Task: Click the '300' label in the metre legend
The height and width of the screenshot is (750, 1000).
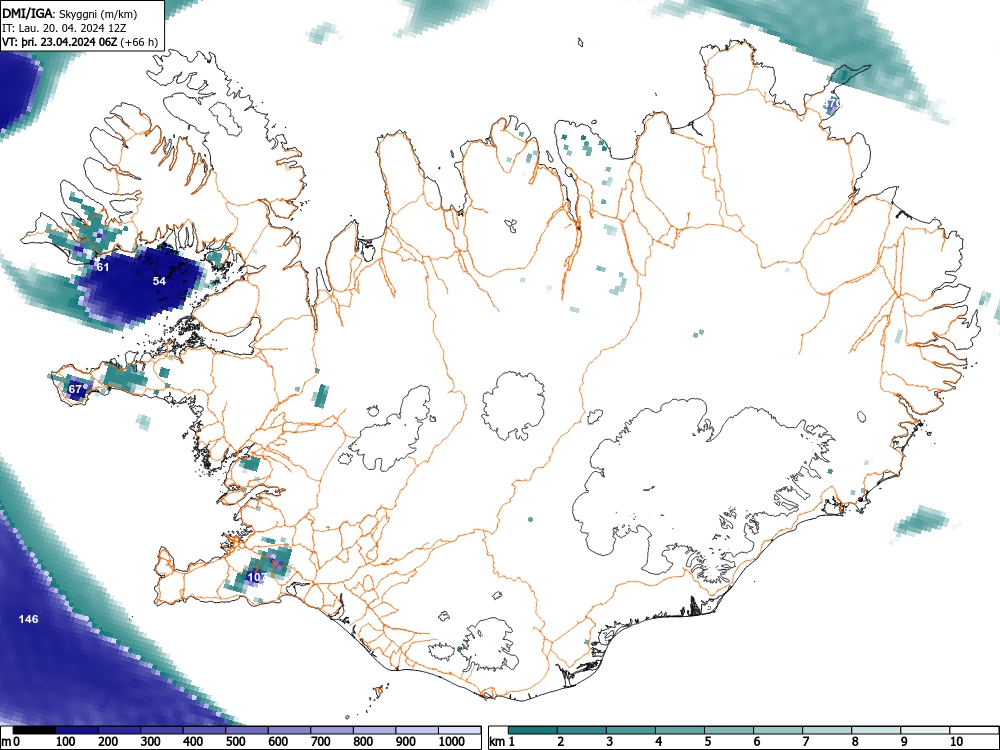Action: 151,742
